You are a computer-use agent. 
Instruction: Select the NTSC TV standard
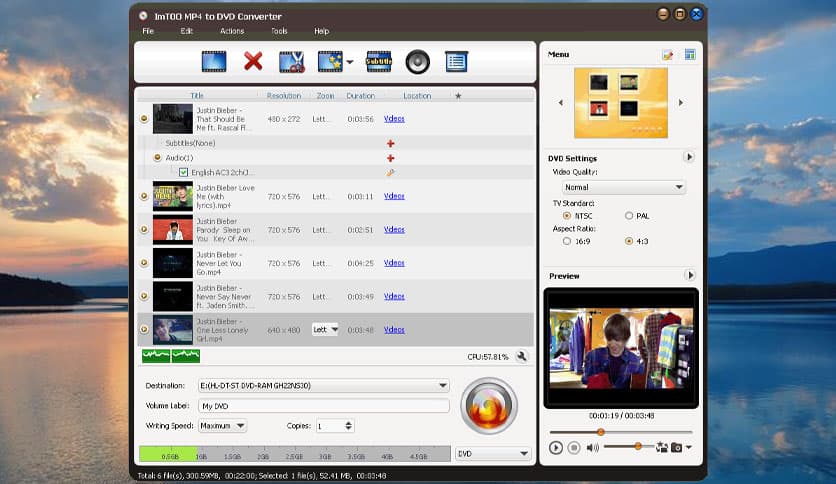[567, 216]
